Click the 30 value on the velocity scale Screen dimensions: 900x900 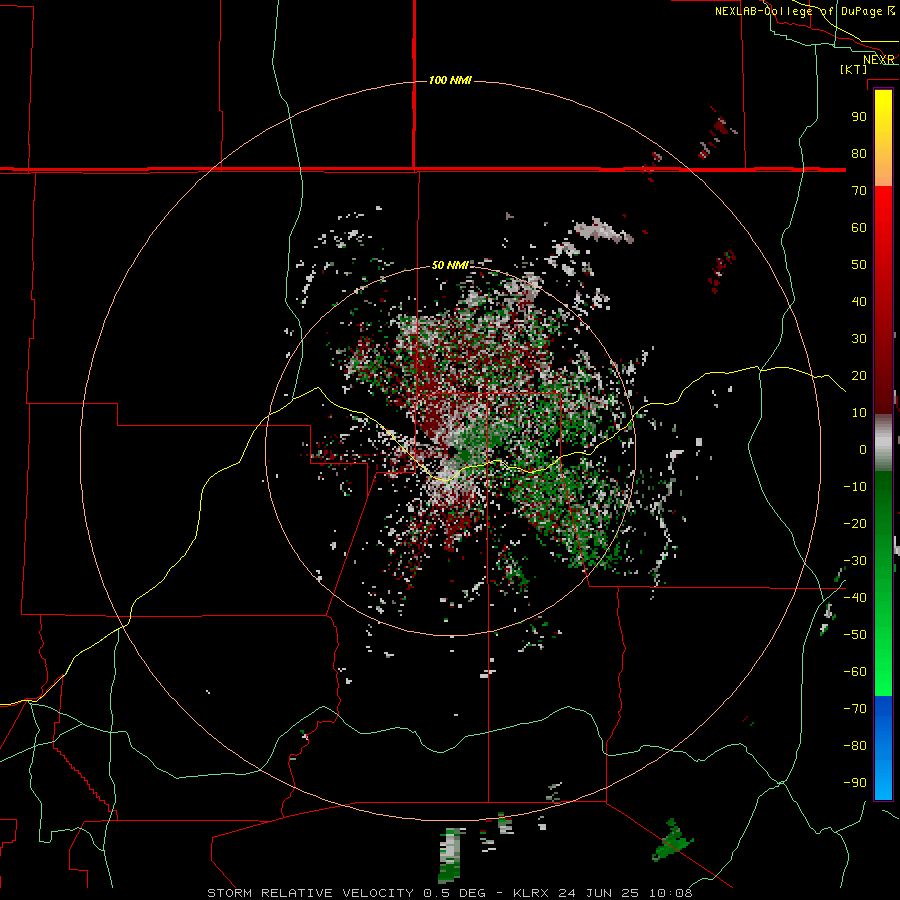859,339
